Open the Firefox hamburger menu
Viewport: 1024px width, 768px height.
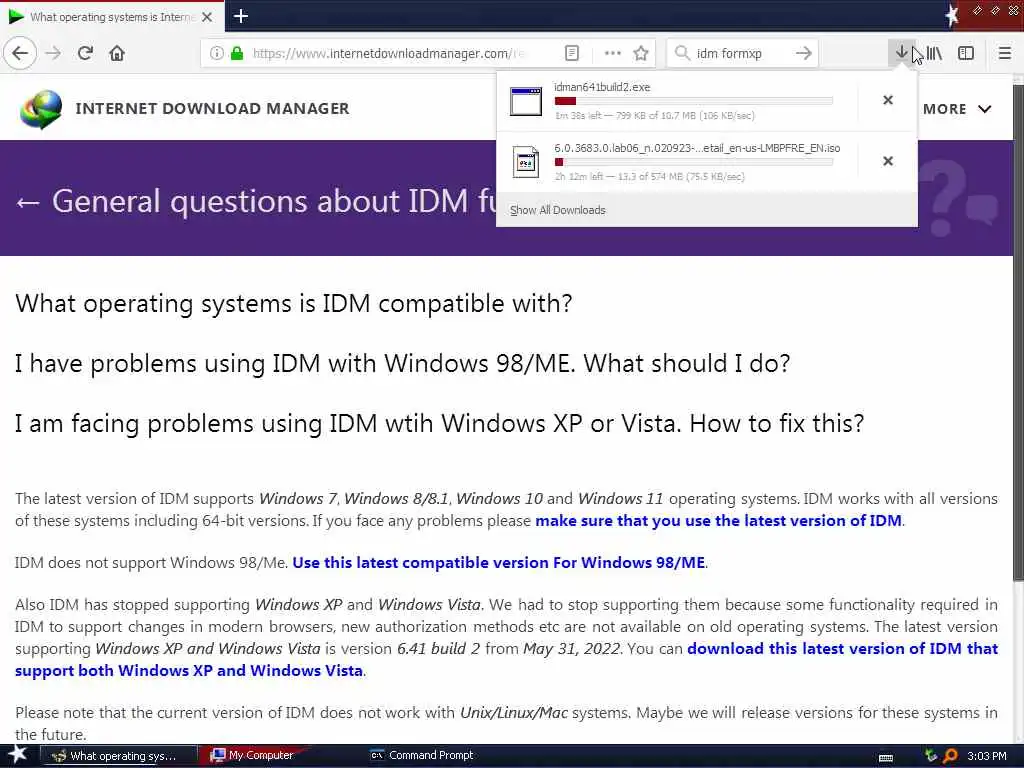pyautogui.click(x=1004, y=53)
